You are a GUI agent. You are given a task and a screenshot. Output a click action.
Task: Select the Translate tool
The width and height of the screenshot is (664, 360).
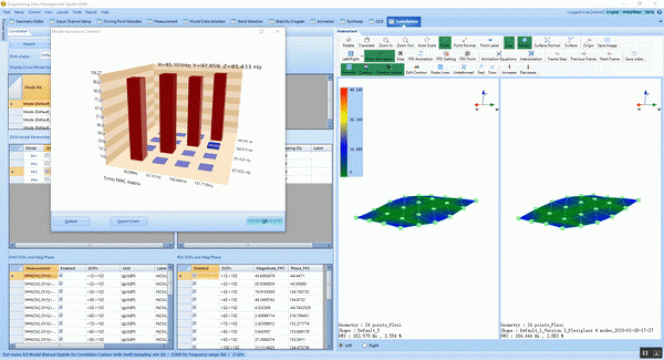click(x=366, y=42)
